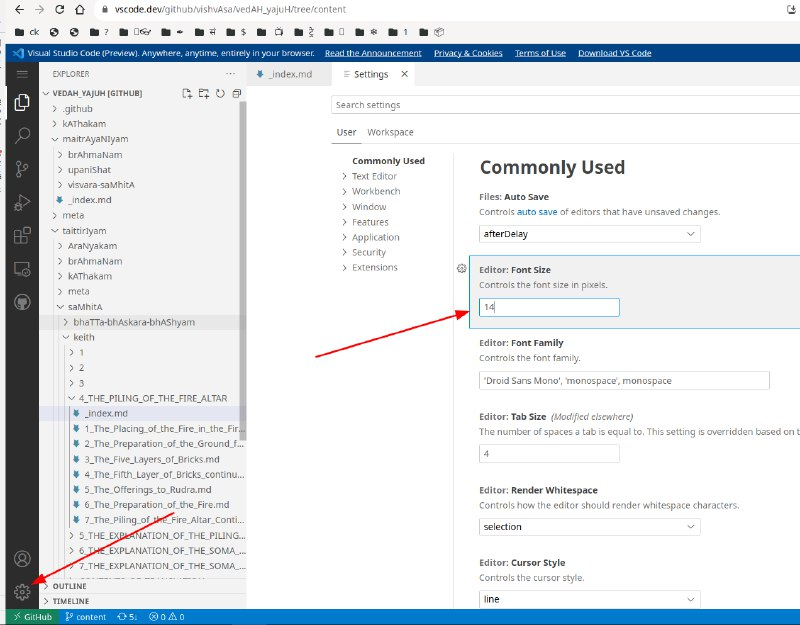
Task: Click New Folder icon in Explorer header
Action: pos(204,93)
